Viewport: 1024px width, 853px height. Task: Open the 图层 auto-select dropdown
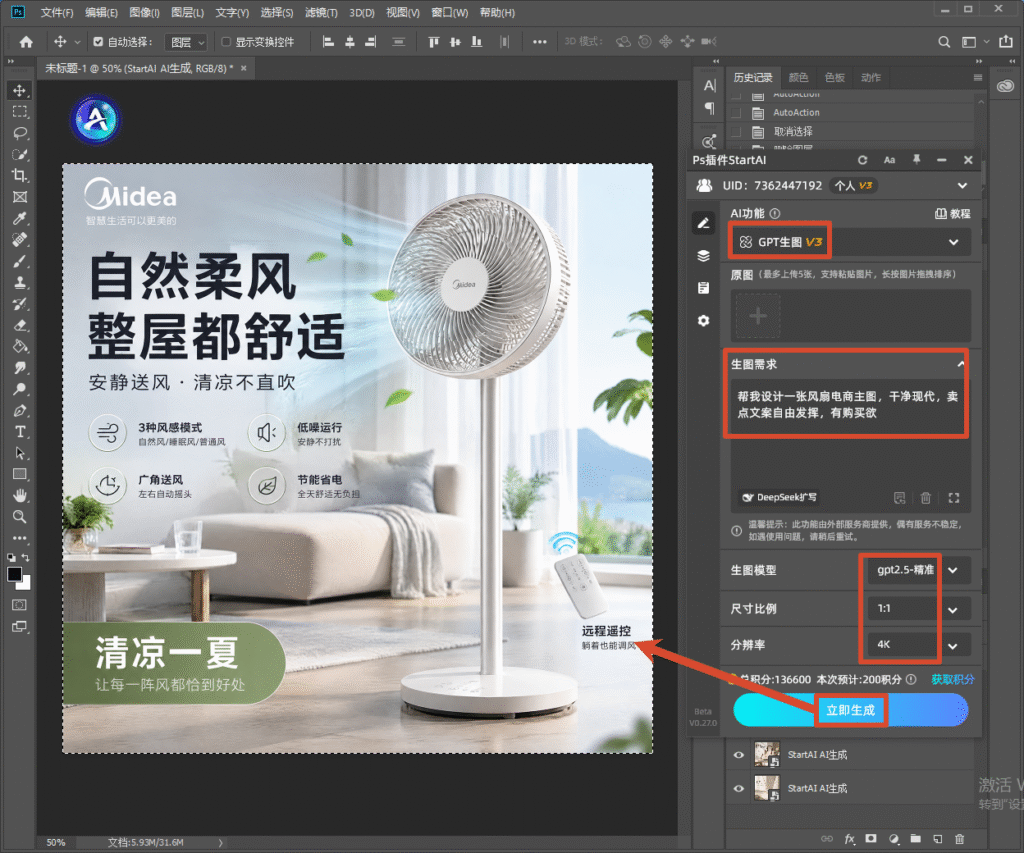pyautogui.click(x=186, y=42)
